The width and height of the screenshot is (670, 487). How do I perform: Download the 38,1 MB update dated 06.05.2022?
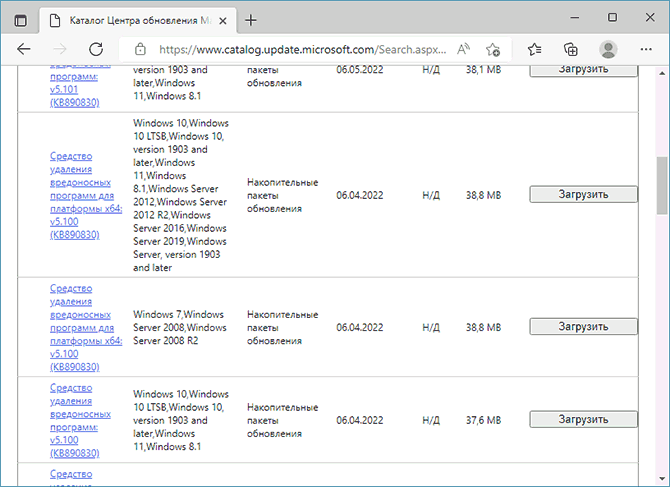point(583,70)
